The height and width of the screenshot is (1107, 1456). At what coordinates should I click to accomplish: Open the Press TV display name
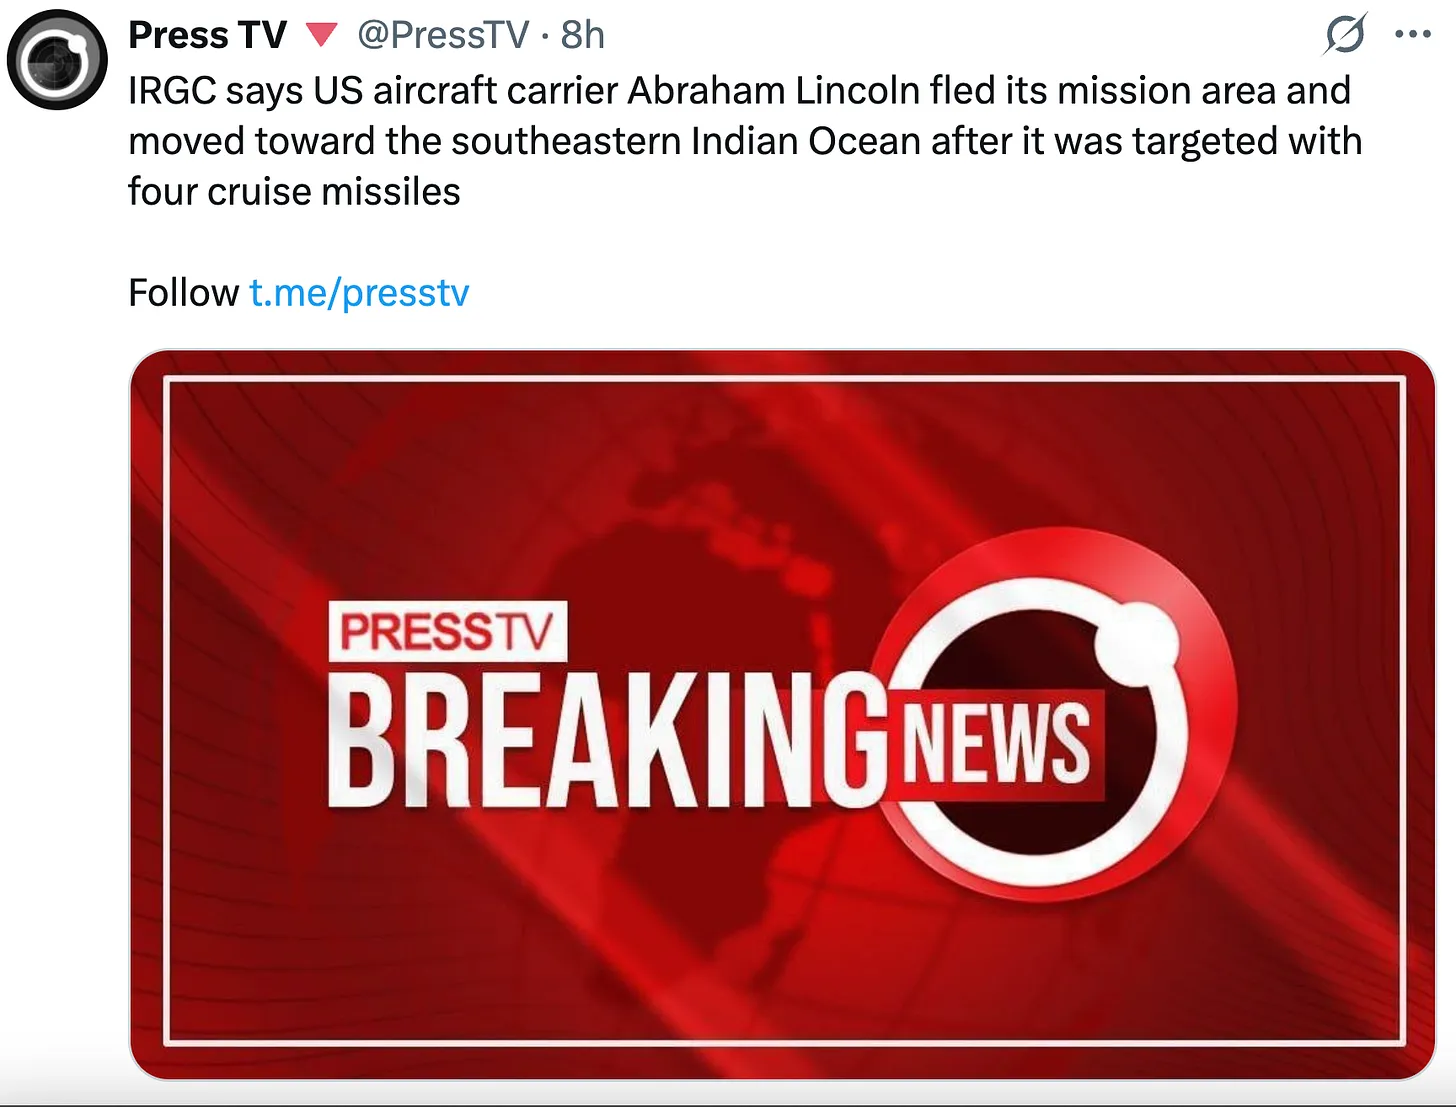click(207, 35)
